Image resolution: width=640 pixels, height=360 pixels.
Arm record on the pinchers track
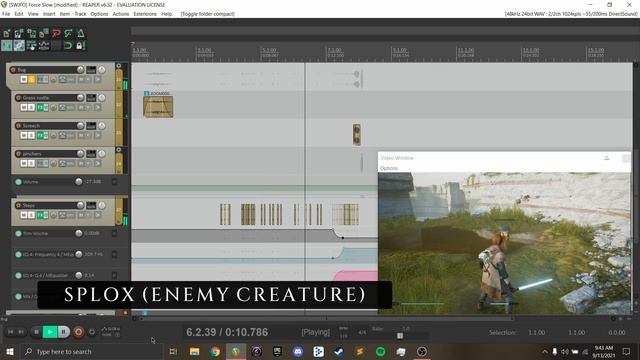18,154
